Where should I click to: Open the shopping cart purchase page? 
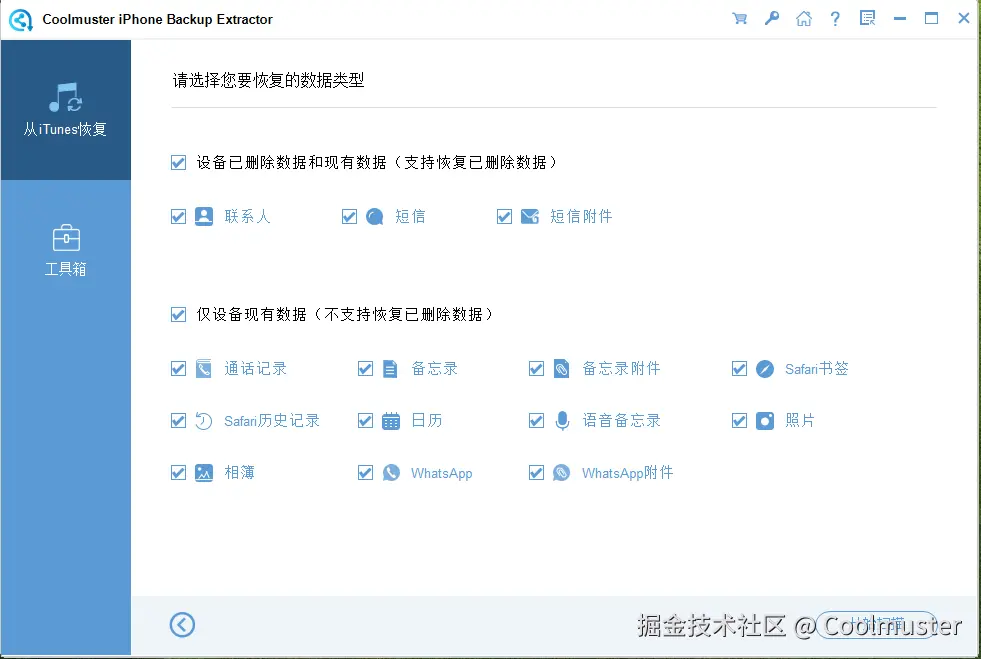click(x=740, y=18)
